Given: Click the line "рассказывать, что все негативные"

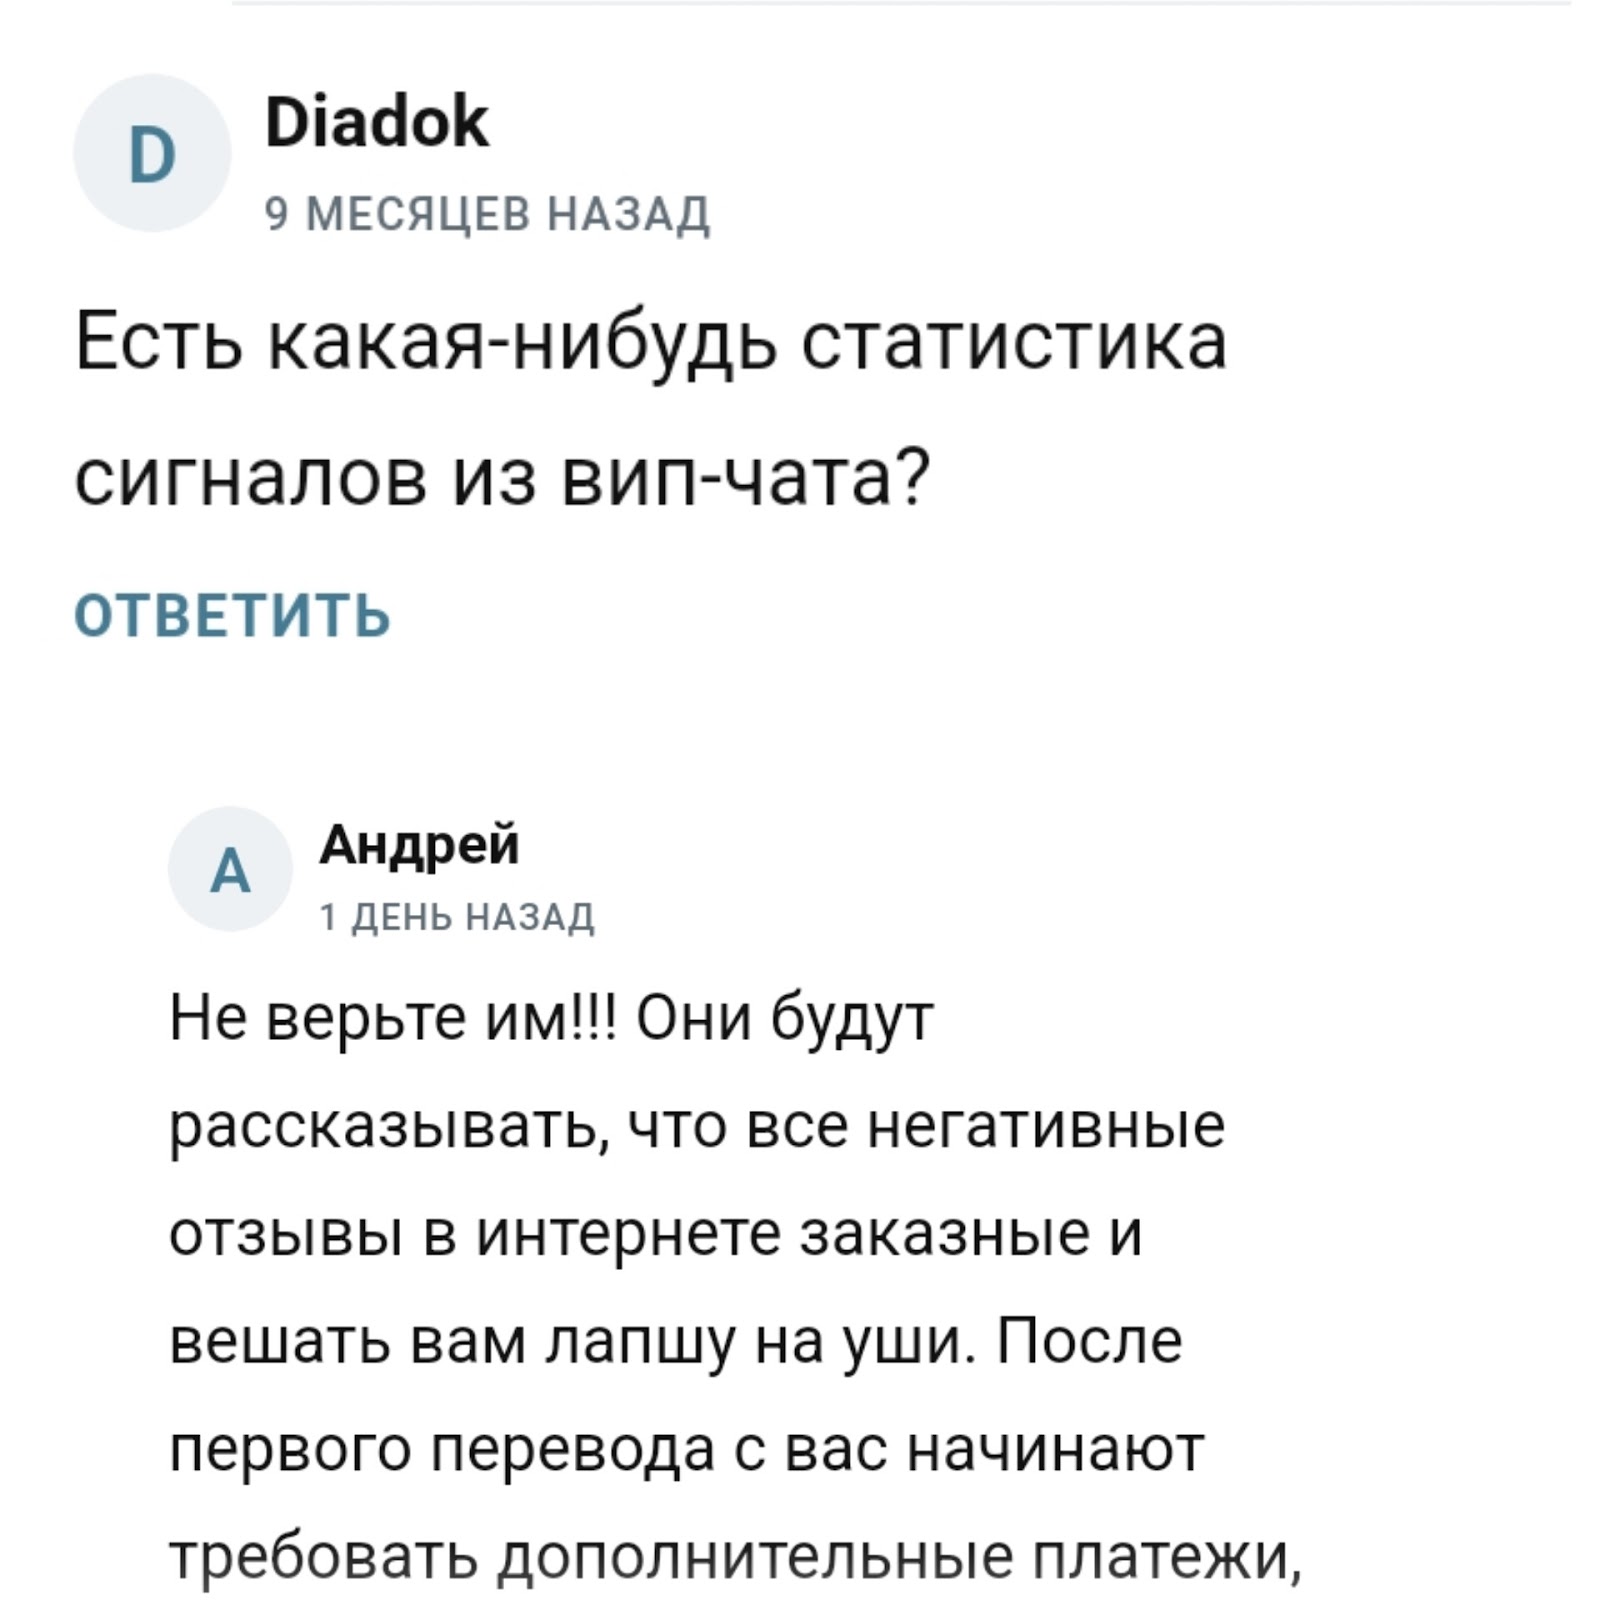Looking at the screenshot, I should click(x=697, y=1126).
